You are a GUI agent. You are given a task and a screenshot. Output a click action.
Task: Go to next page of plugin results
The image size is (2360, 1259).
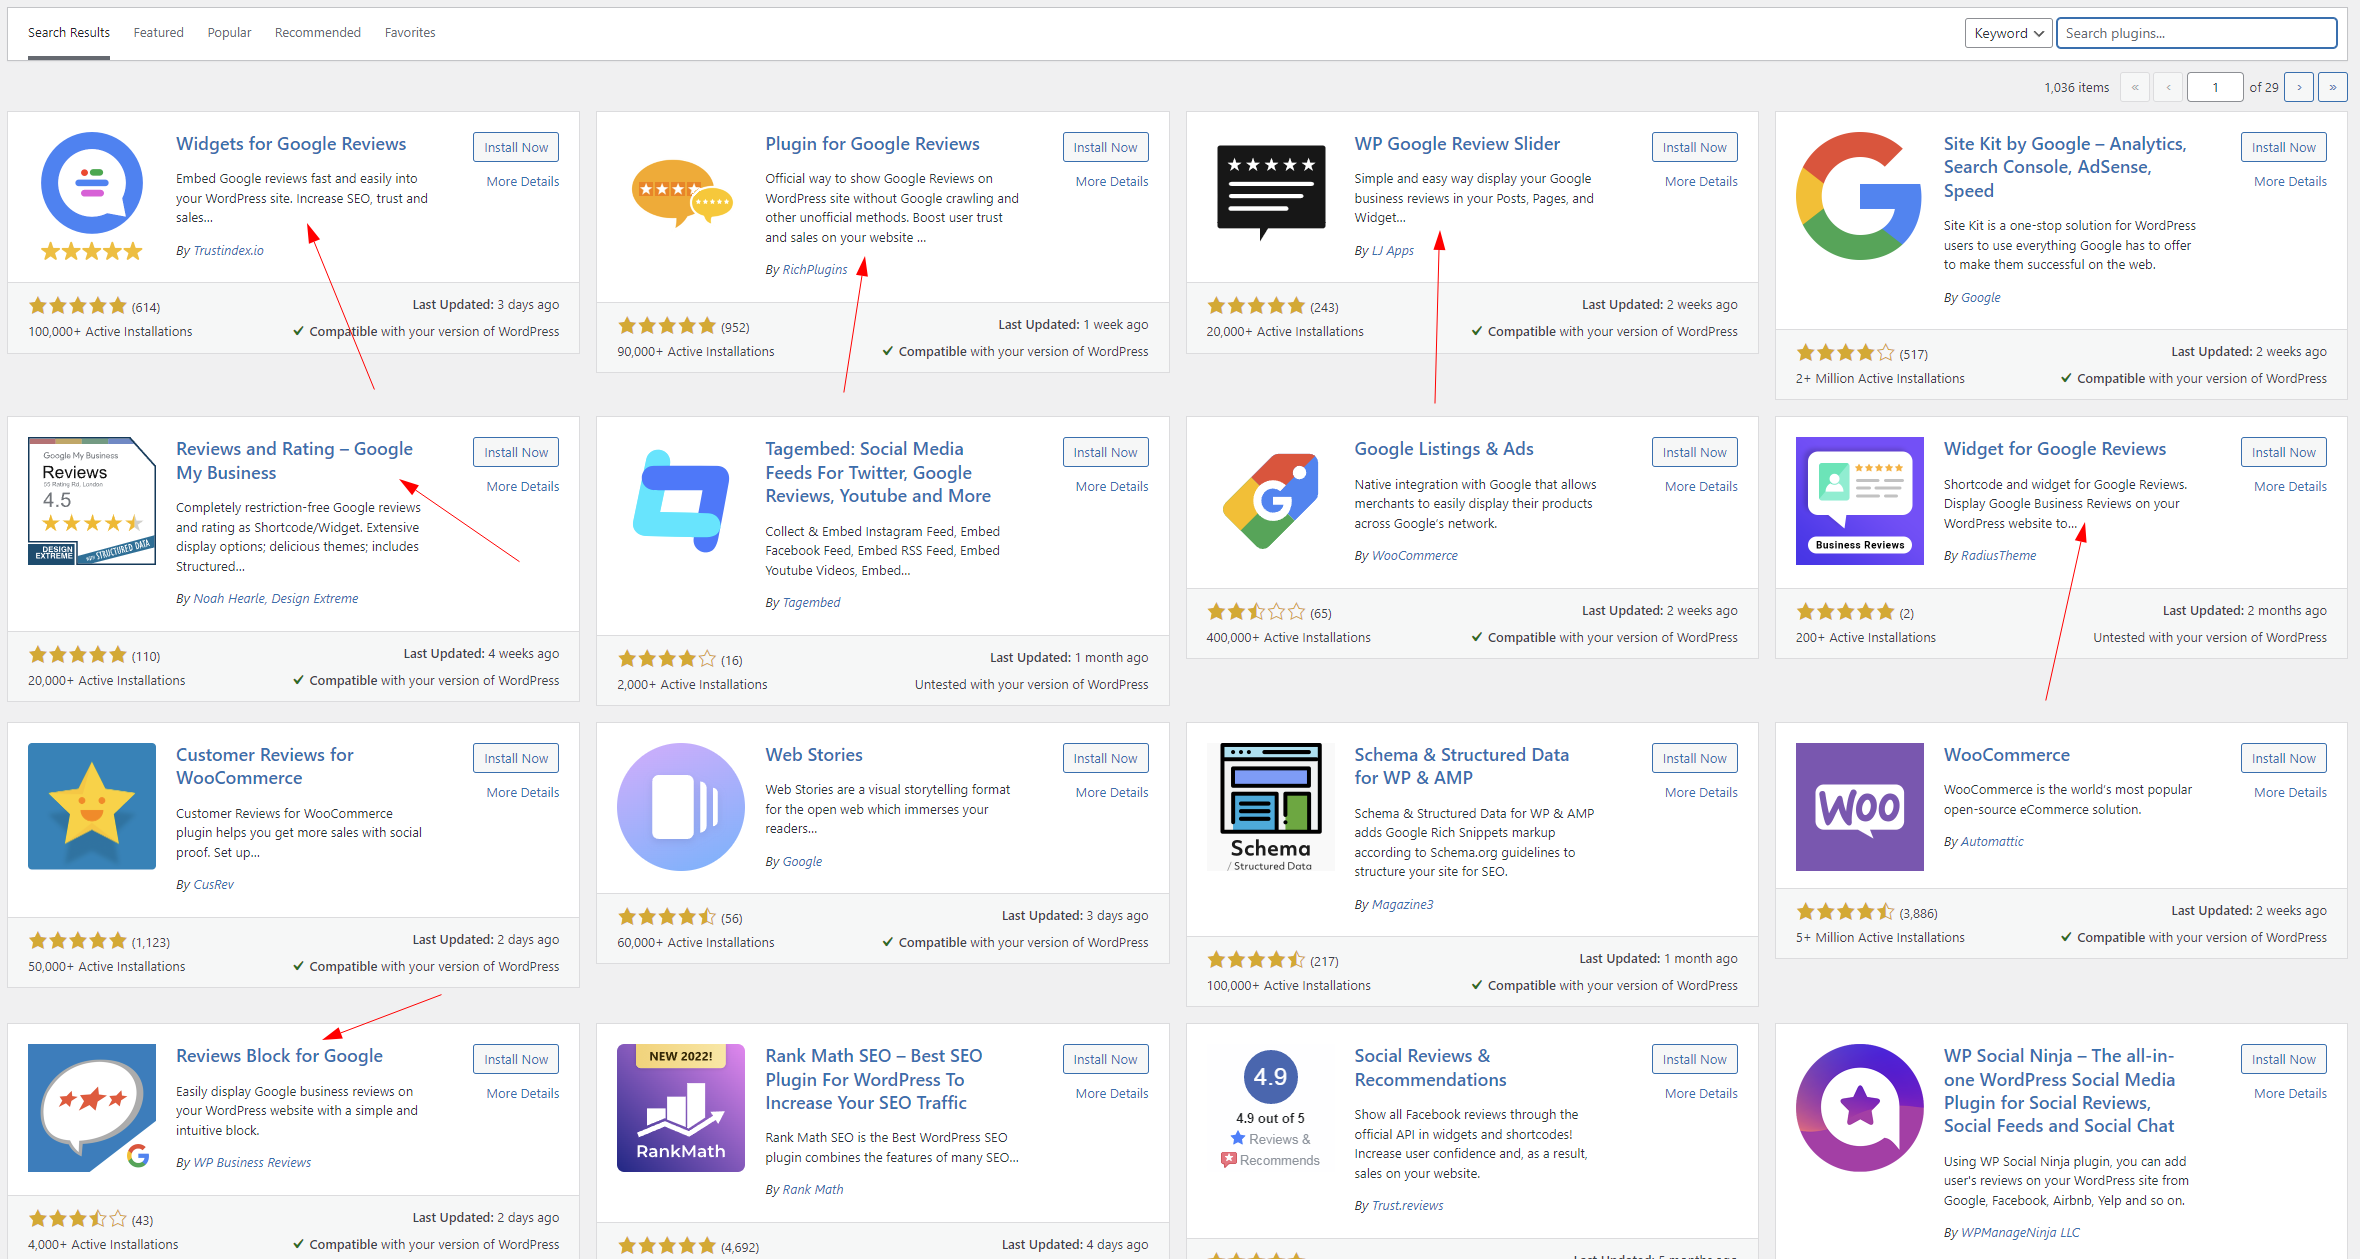[2299, 87]
